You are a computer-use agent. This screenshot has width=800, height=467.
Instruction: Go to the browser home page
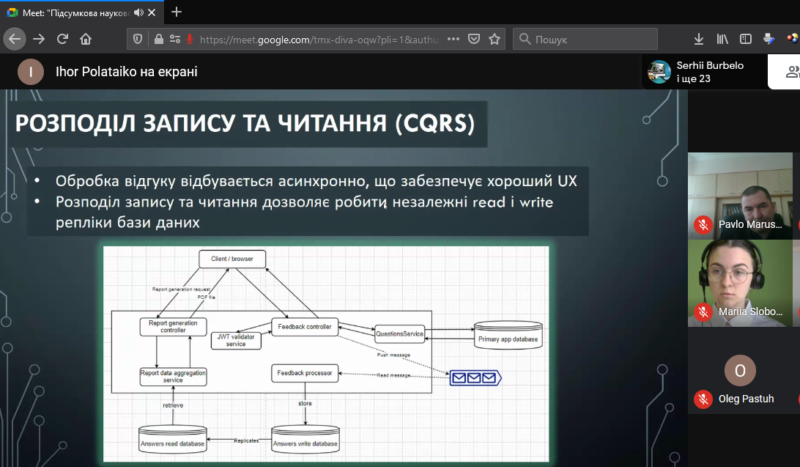[x=86, y=39]
